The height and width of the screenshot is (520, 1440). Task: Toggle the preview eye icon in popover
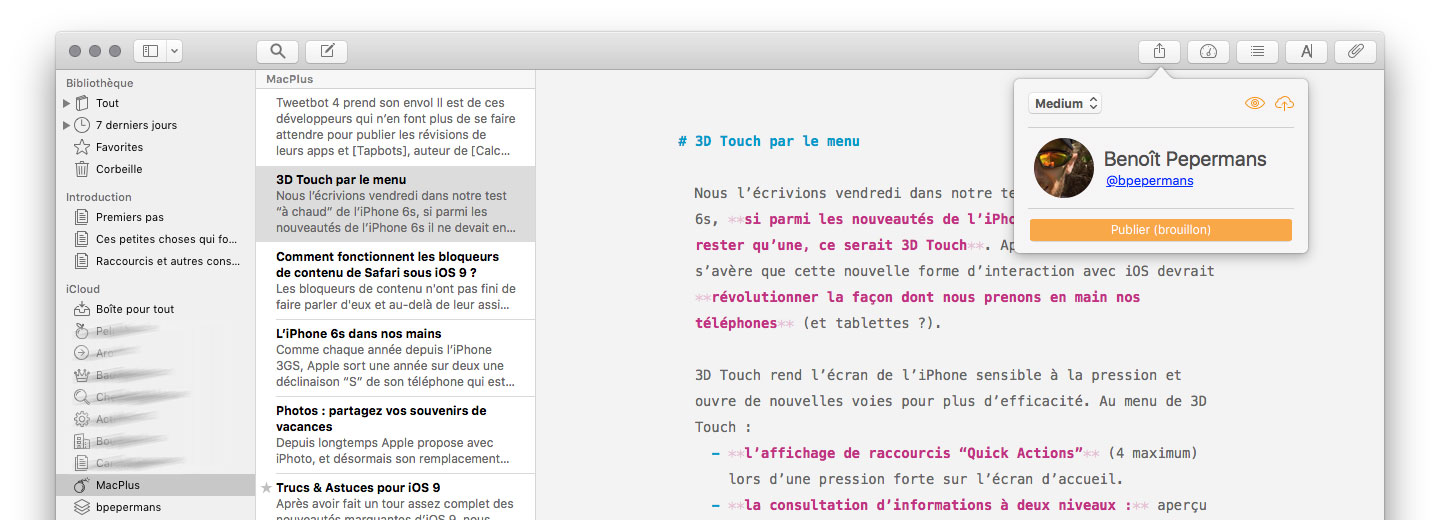(x=1255, y=104)
